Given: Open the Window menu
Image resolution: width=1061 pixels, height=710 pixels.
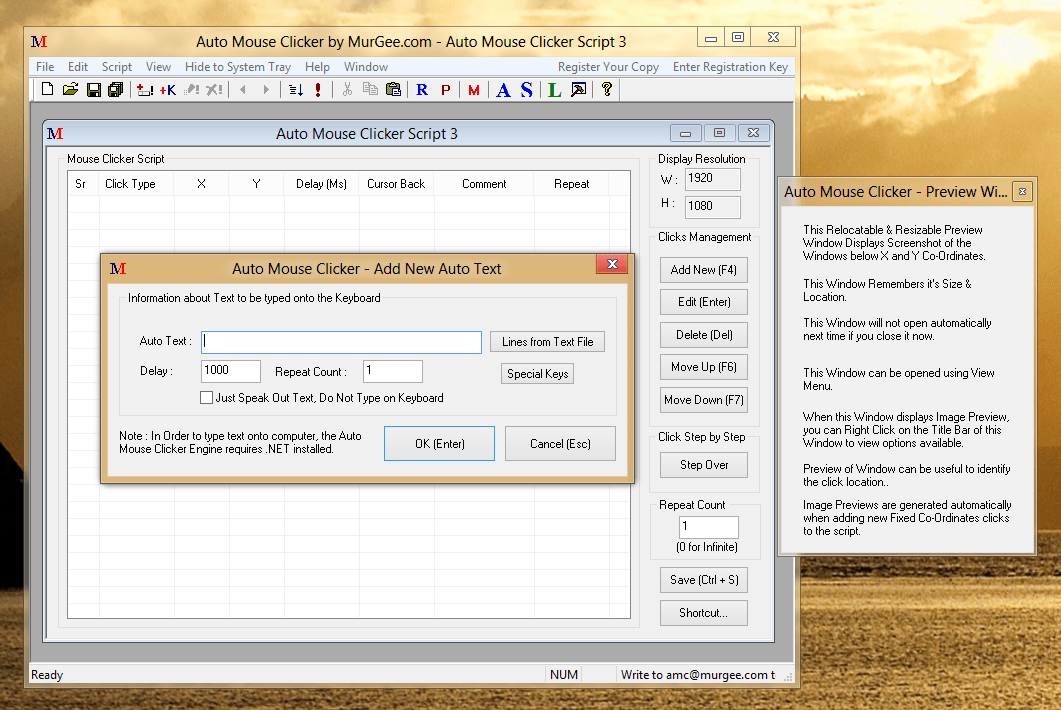Looking at the screenshot, I should (365, 66).
